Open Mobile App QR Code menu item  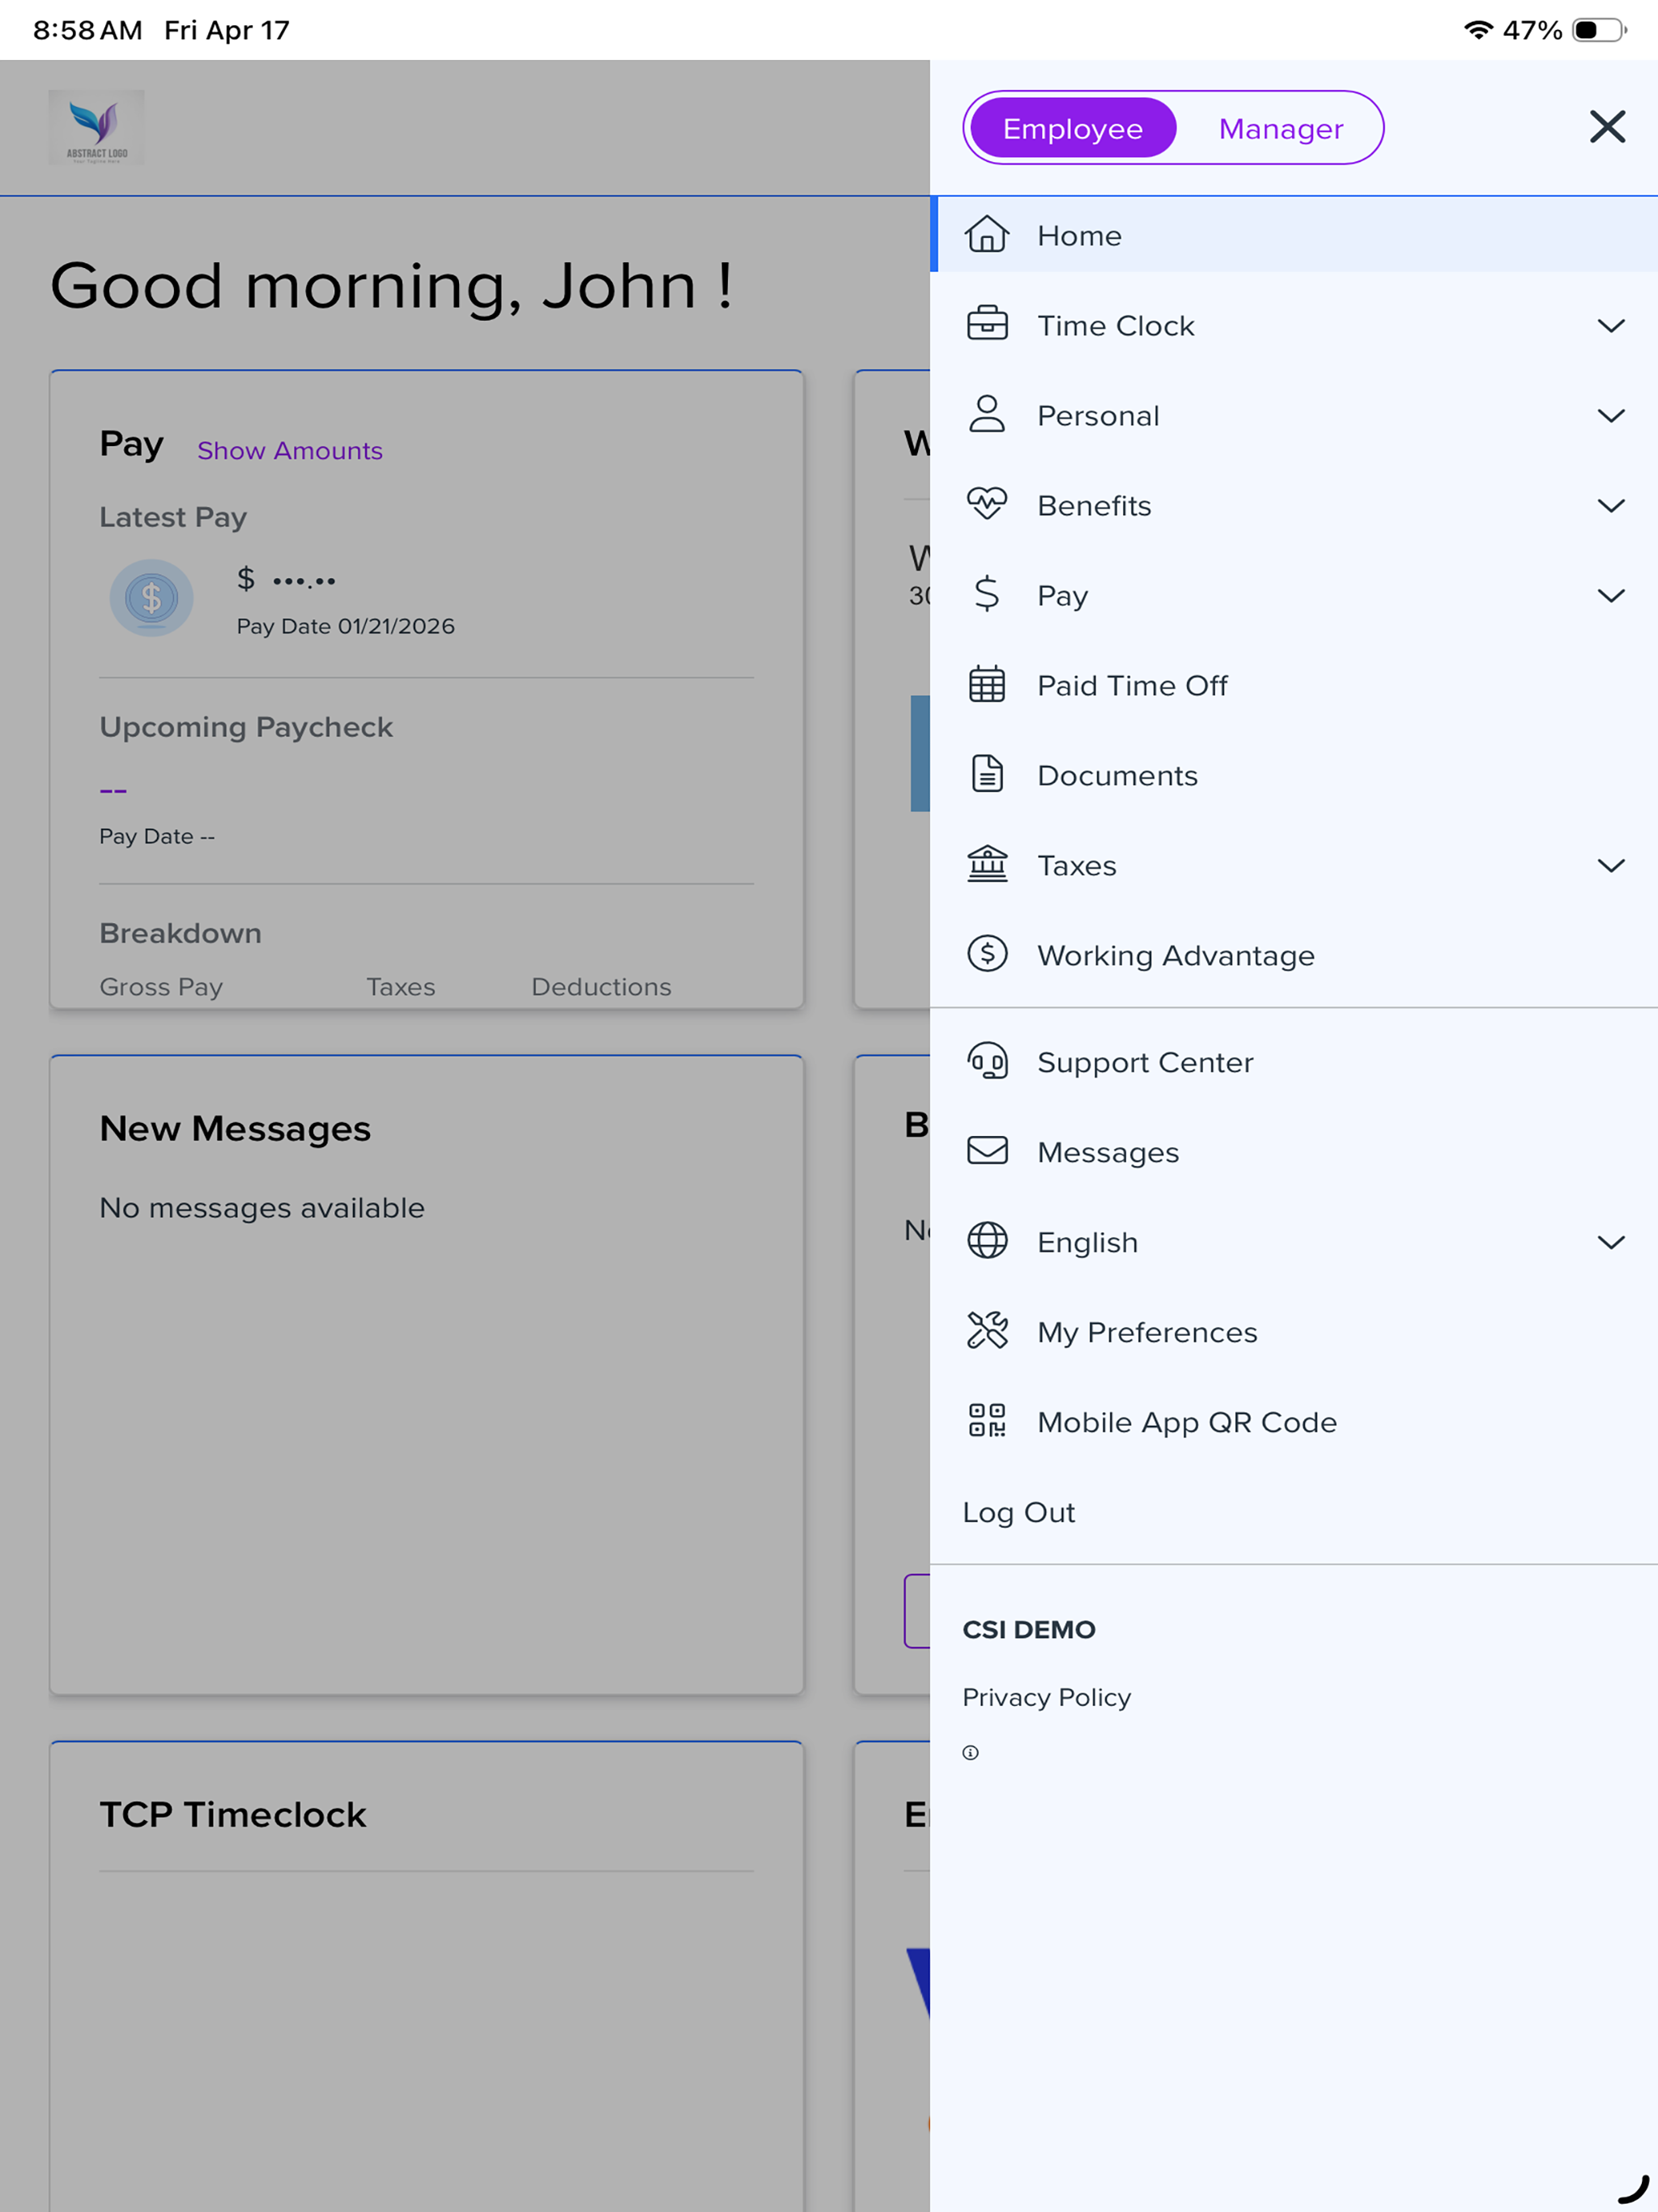point(1294,1422)
